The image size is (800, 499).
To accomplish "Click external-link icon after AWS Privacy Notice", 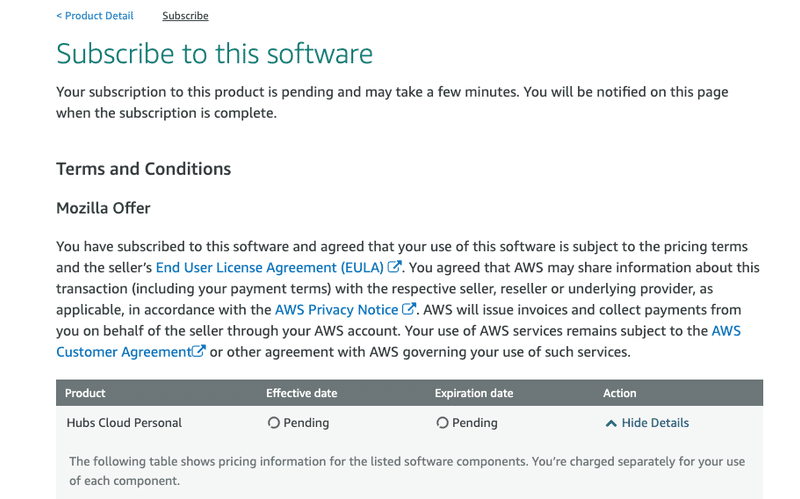I will tap(409, 309).
